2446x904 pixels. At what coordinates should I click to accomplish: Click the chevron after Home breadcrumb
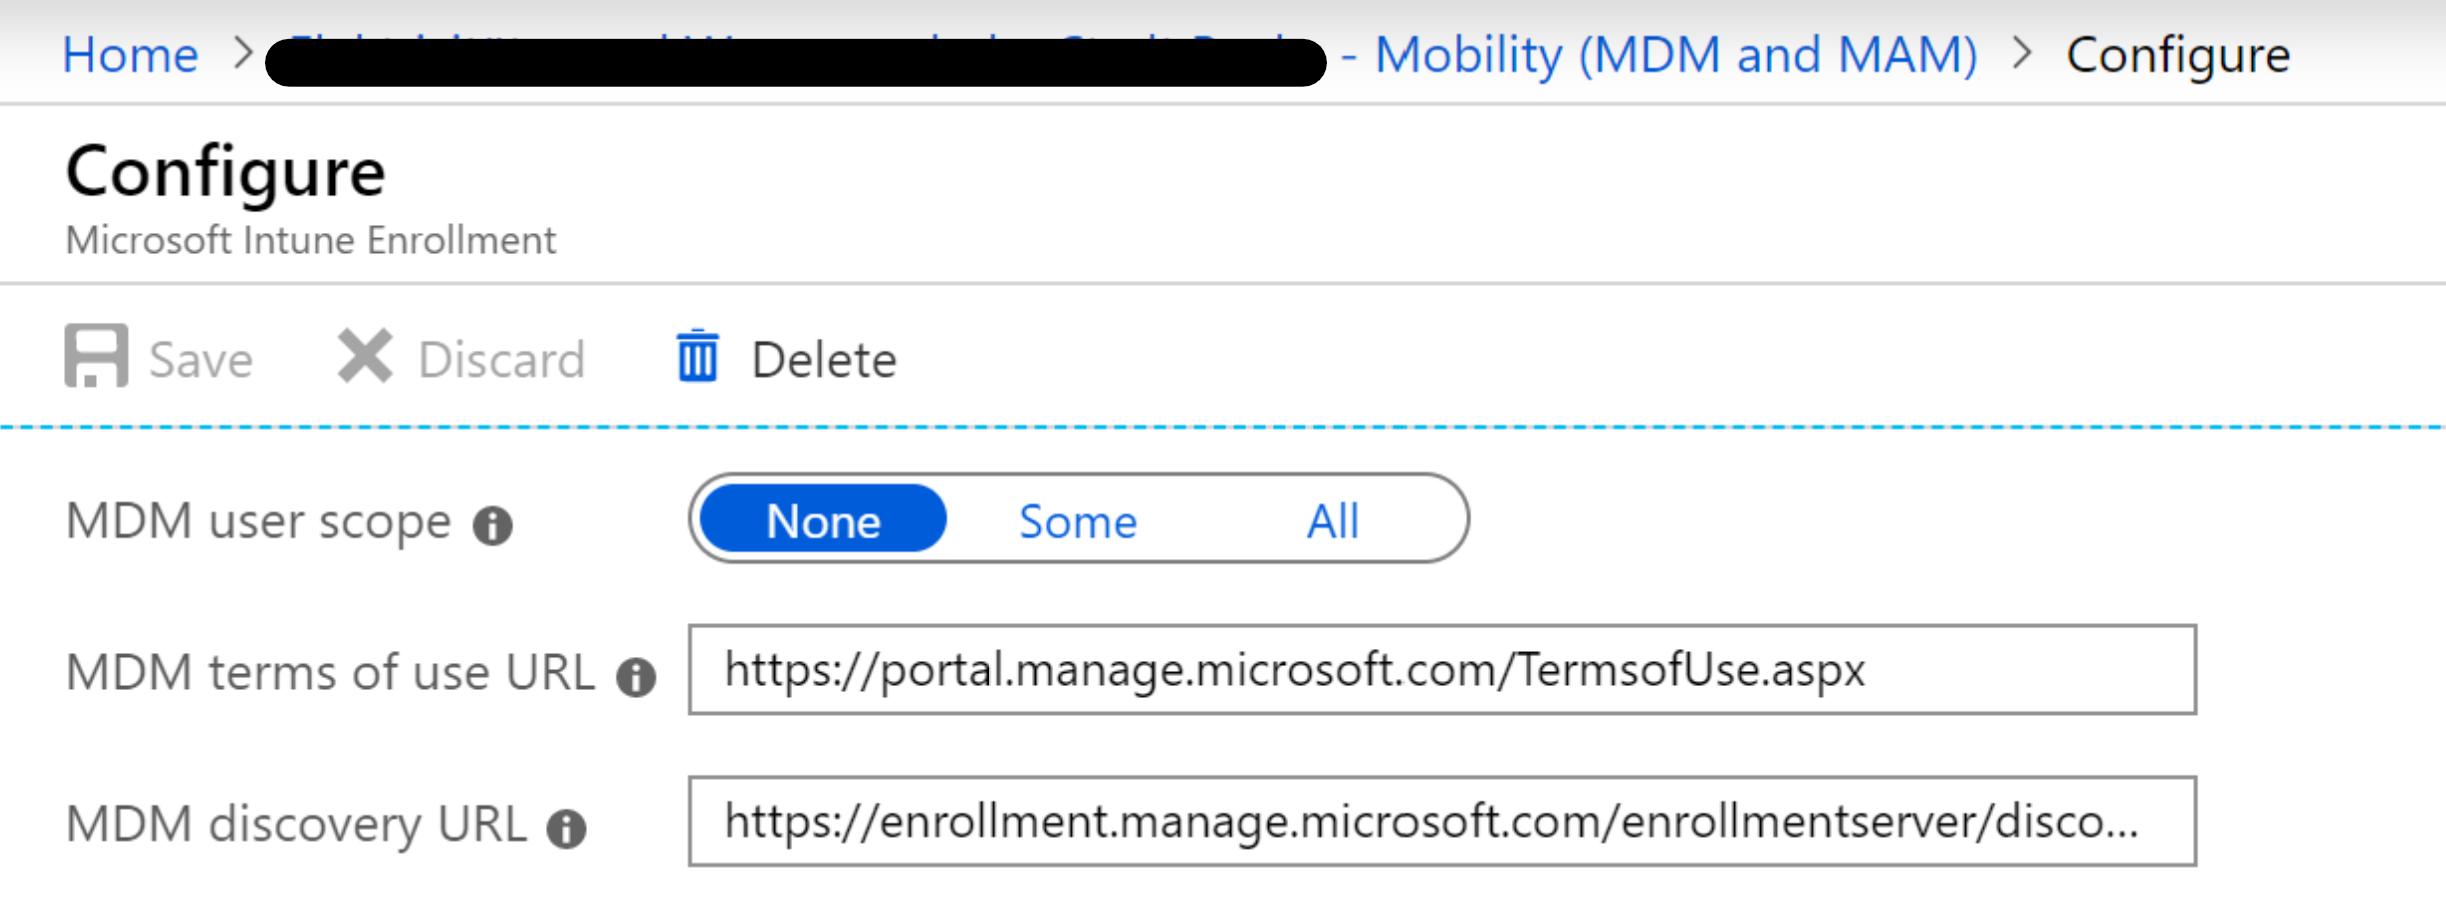[242, 53]
